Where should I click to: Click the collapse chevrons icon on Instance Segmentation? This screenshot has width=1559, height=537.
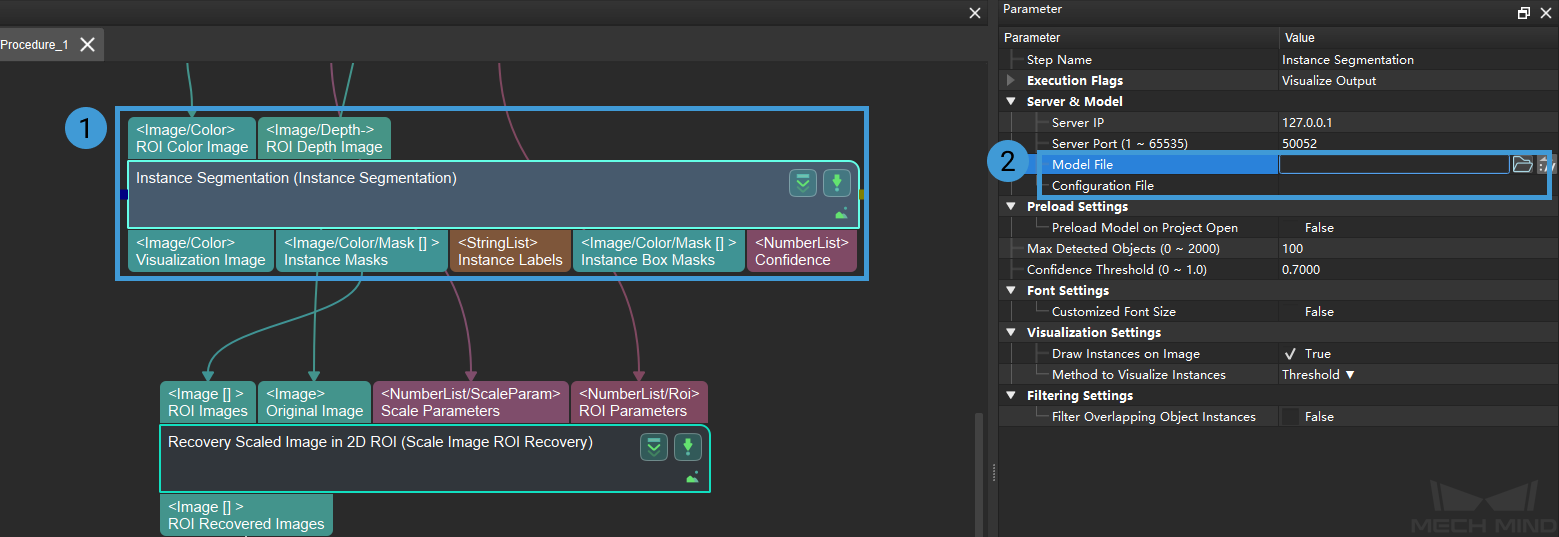pyautogui.click(x=802, y=183)
